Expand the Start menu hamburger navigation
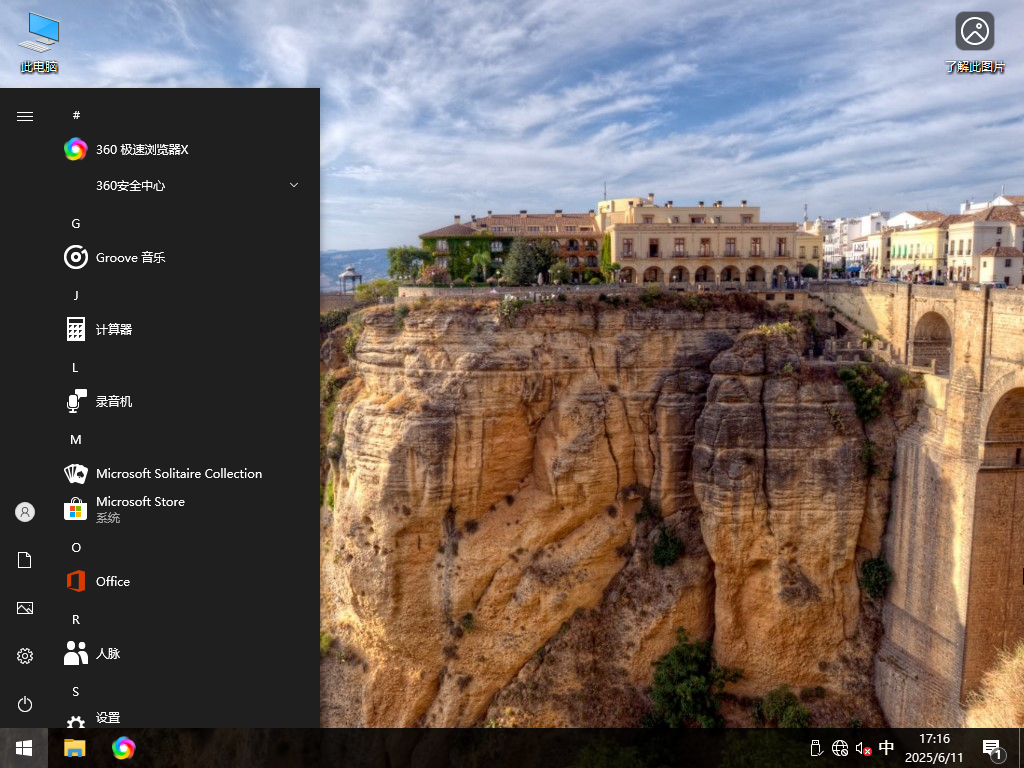 (24, 115)
